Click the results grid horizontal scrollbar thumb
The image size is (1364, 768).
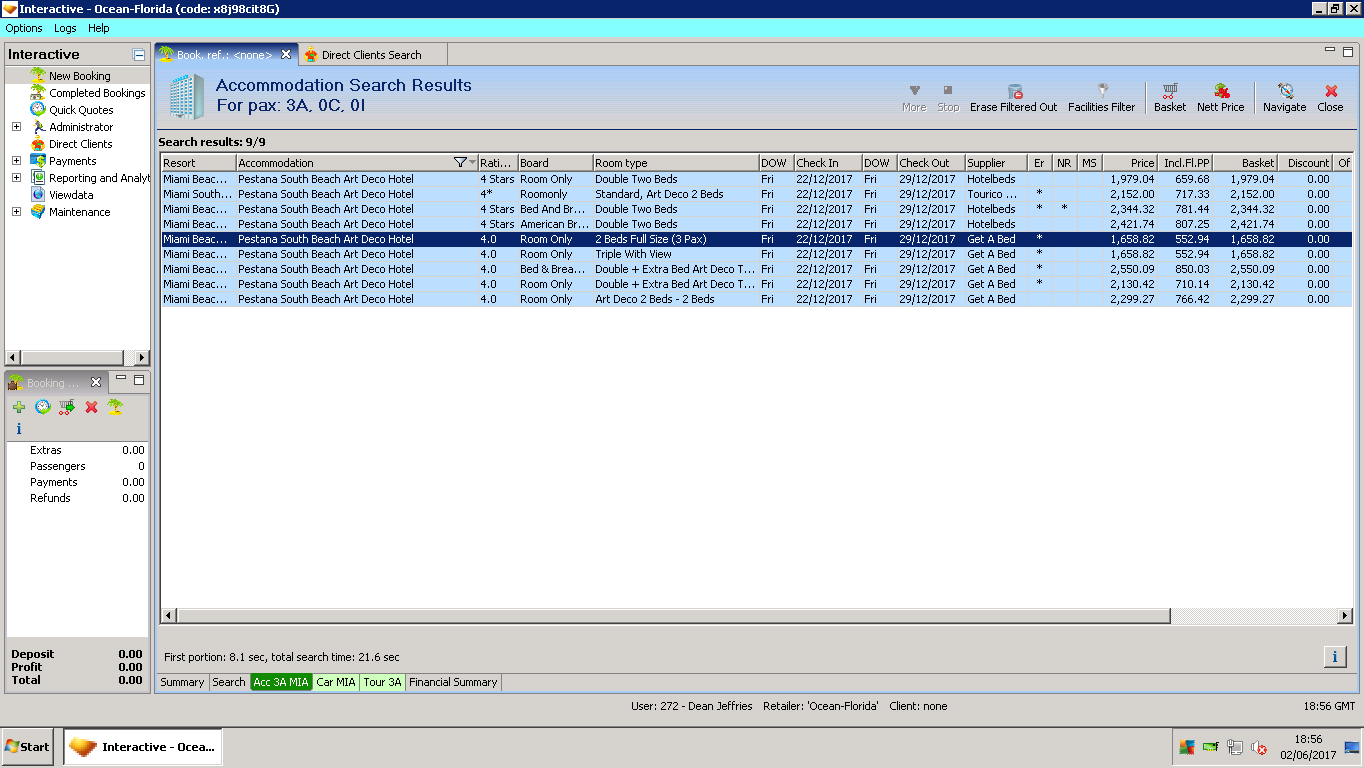tap(673, 616)
